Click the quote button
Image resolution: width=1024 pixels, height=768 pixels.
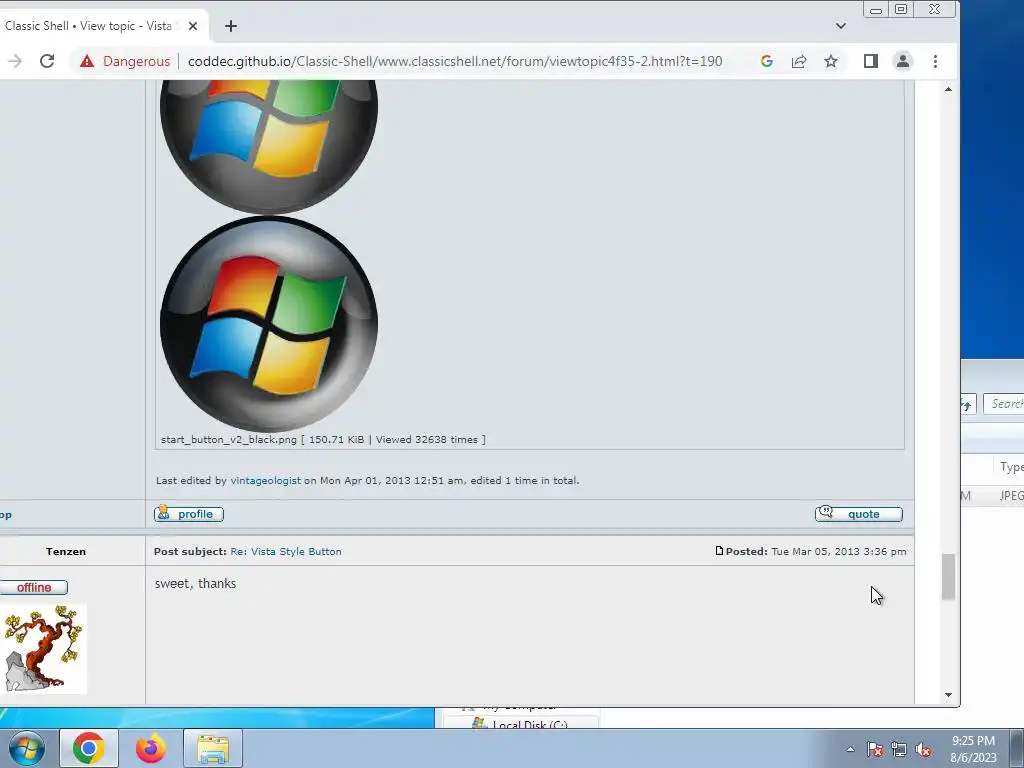858,514
